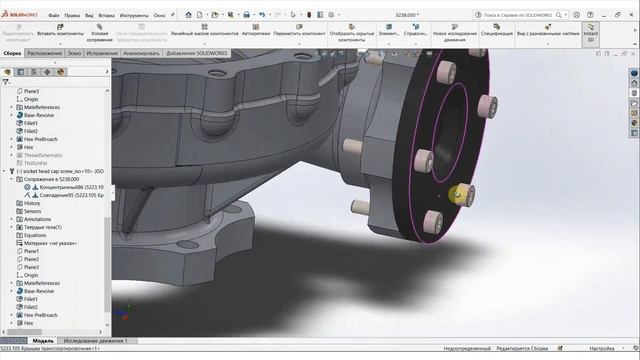The height and width of the screenshot is (360, 640).
Task: Click Условия сопряжения mate icon
Action: [x=100, y=27]
